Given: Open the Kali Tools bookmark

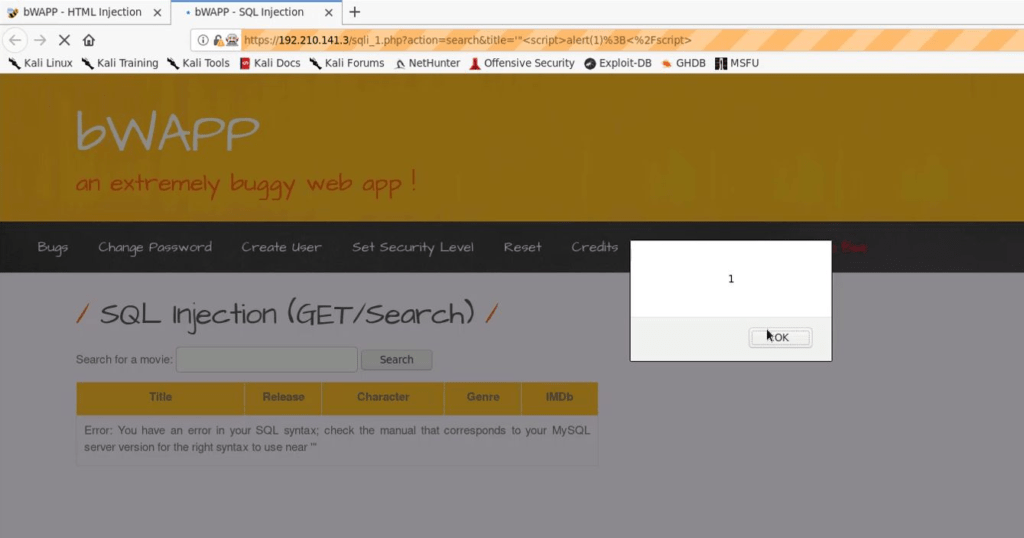Looking at the screenshot, I should (x=198, y=63).
